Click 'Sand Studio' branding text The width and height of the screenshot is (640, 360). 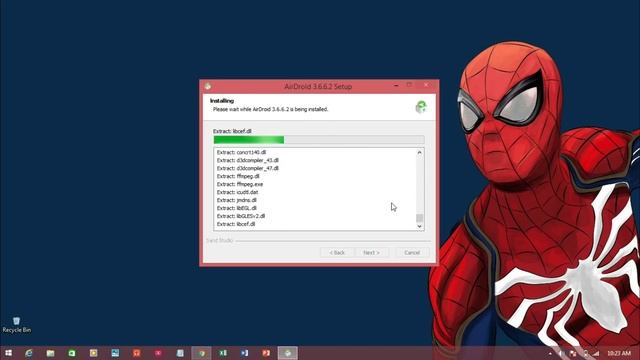point(220,240)
